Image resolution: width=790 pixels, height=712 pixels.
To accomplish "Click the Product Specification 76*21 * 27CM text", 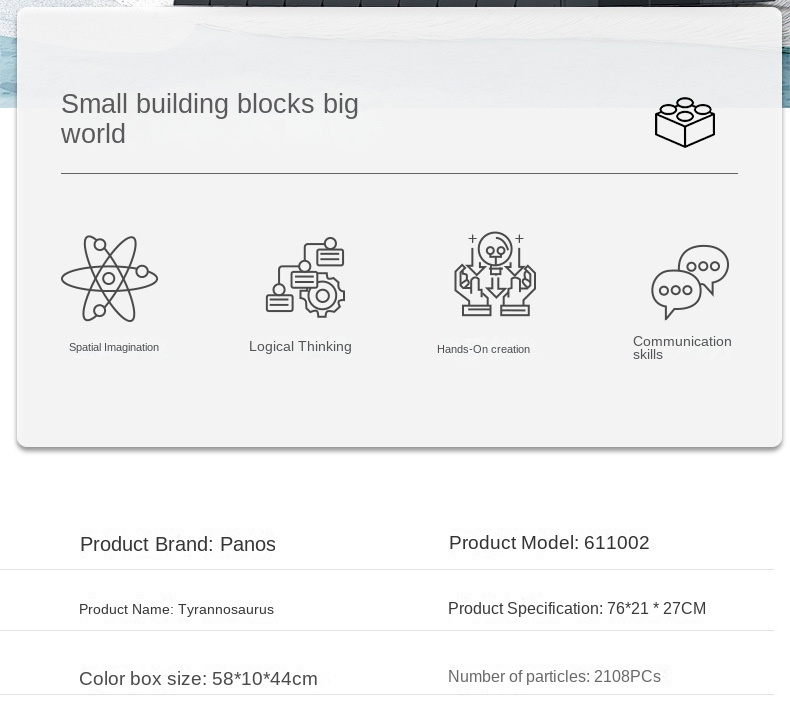I will [577, 608].
